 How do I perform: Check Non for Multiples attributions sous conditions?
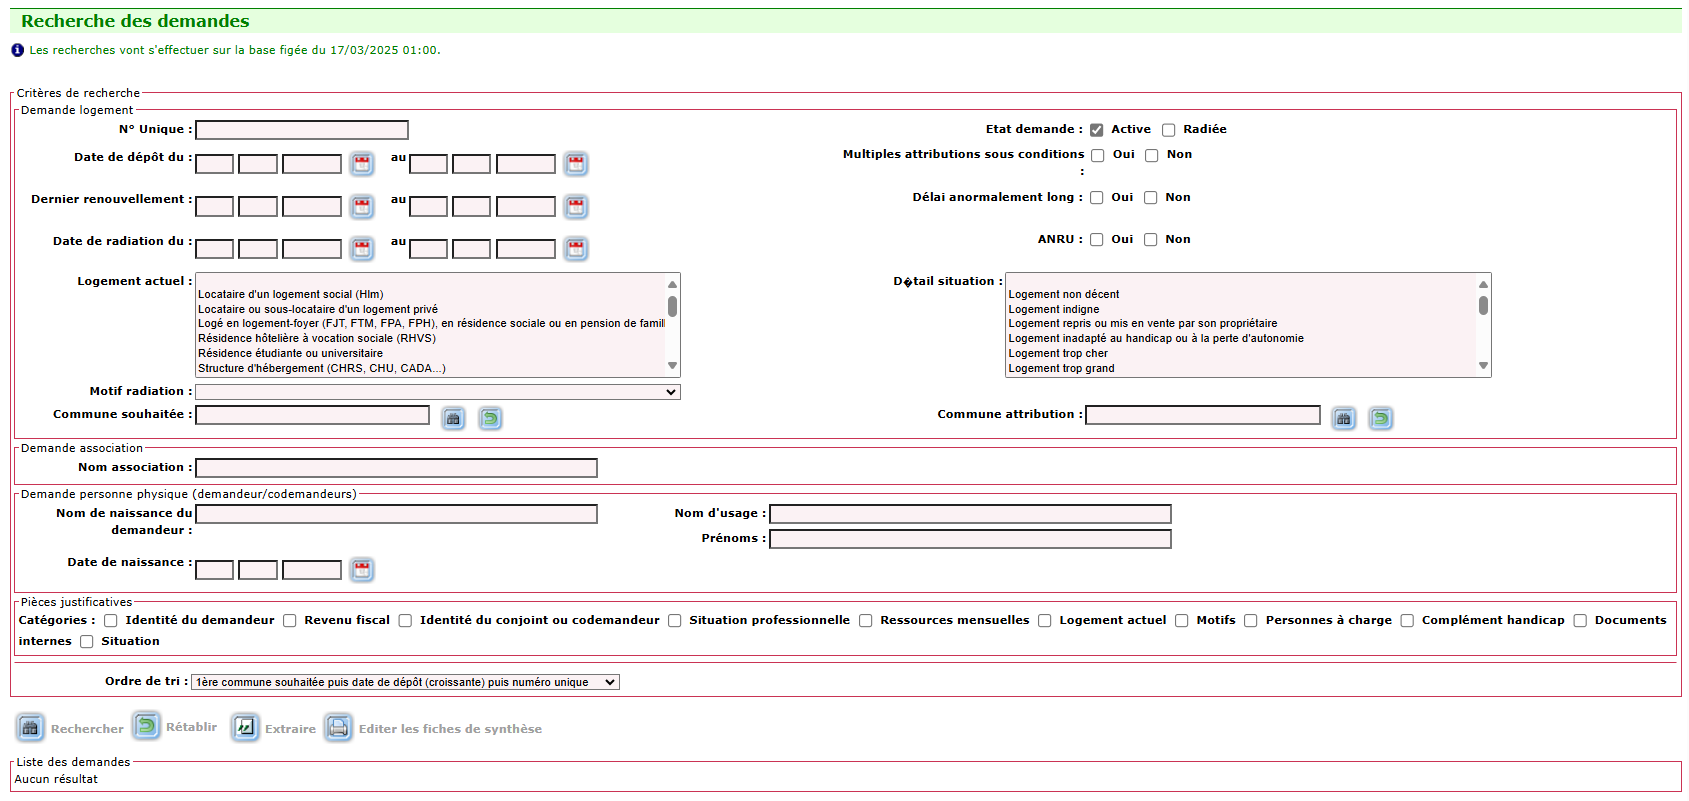pos(1152,155)
